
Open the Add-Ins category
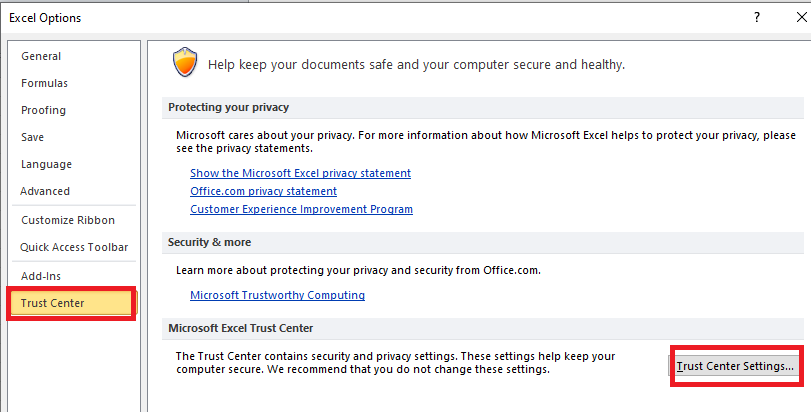point(42,276)
